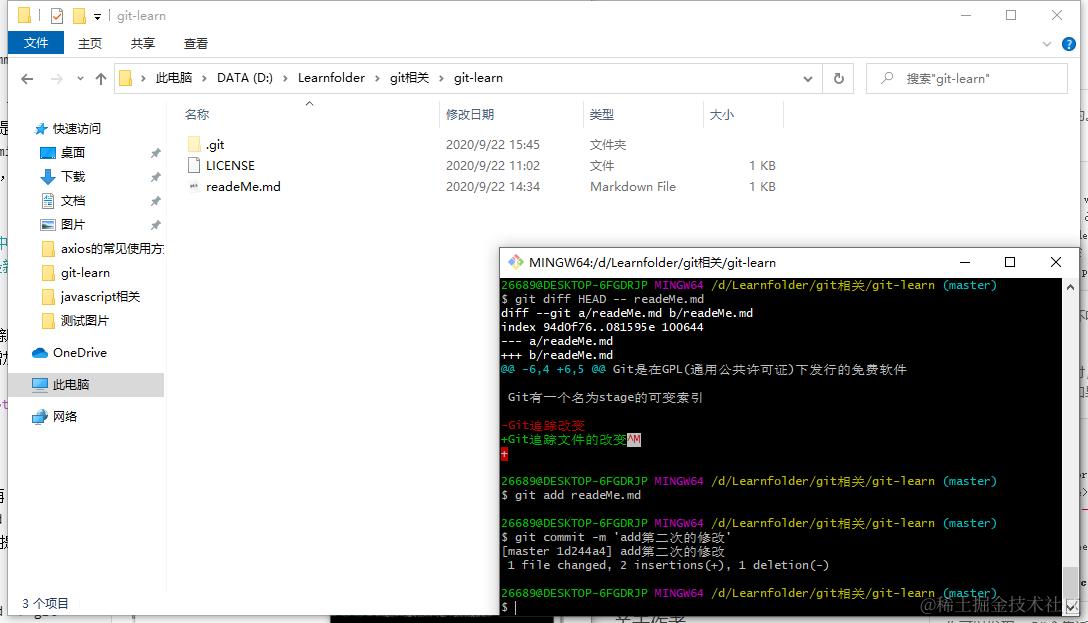
Task: Select the .git folder
Action: (x=215, y=144)
